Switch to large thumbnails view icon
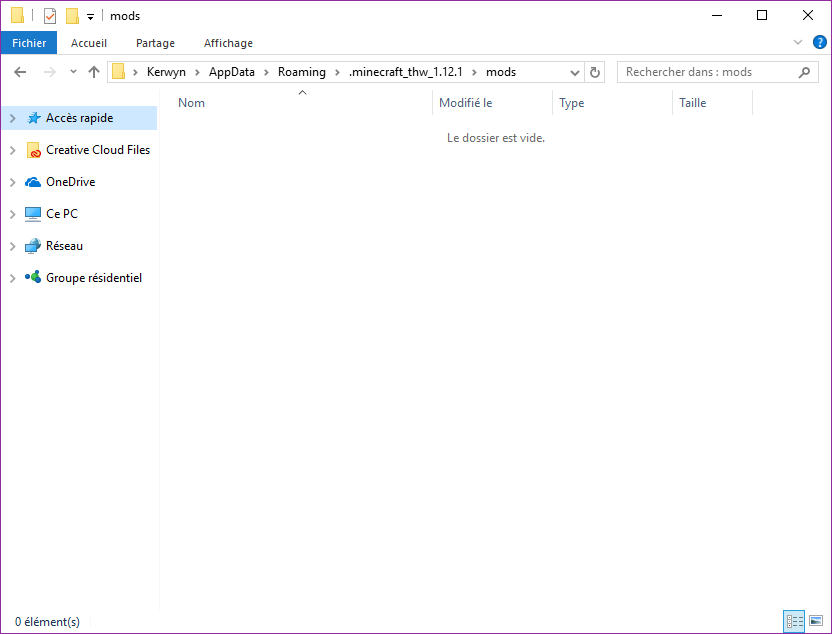Image resolution: width=832 pixels, height=634 pixels. point(815,621)
